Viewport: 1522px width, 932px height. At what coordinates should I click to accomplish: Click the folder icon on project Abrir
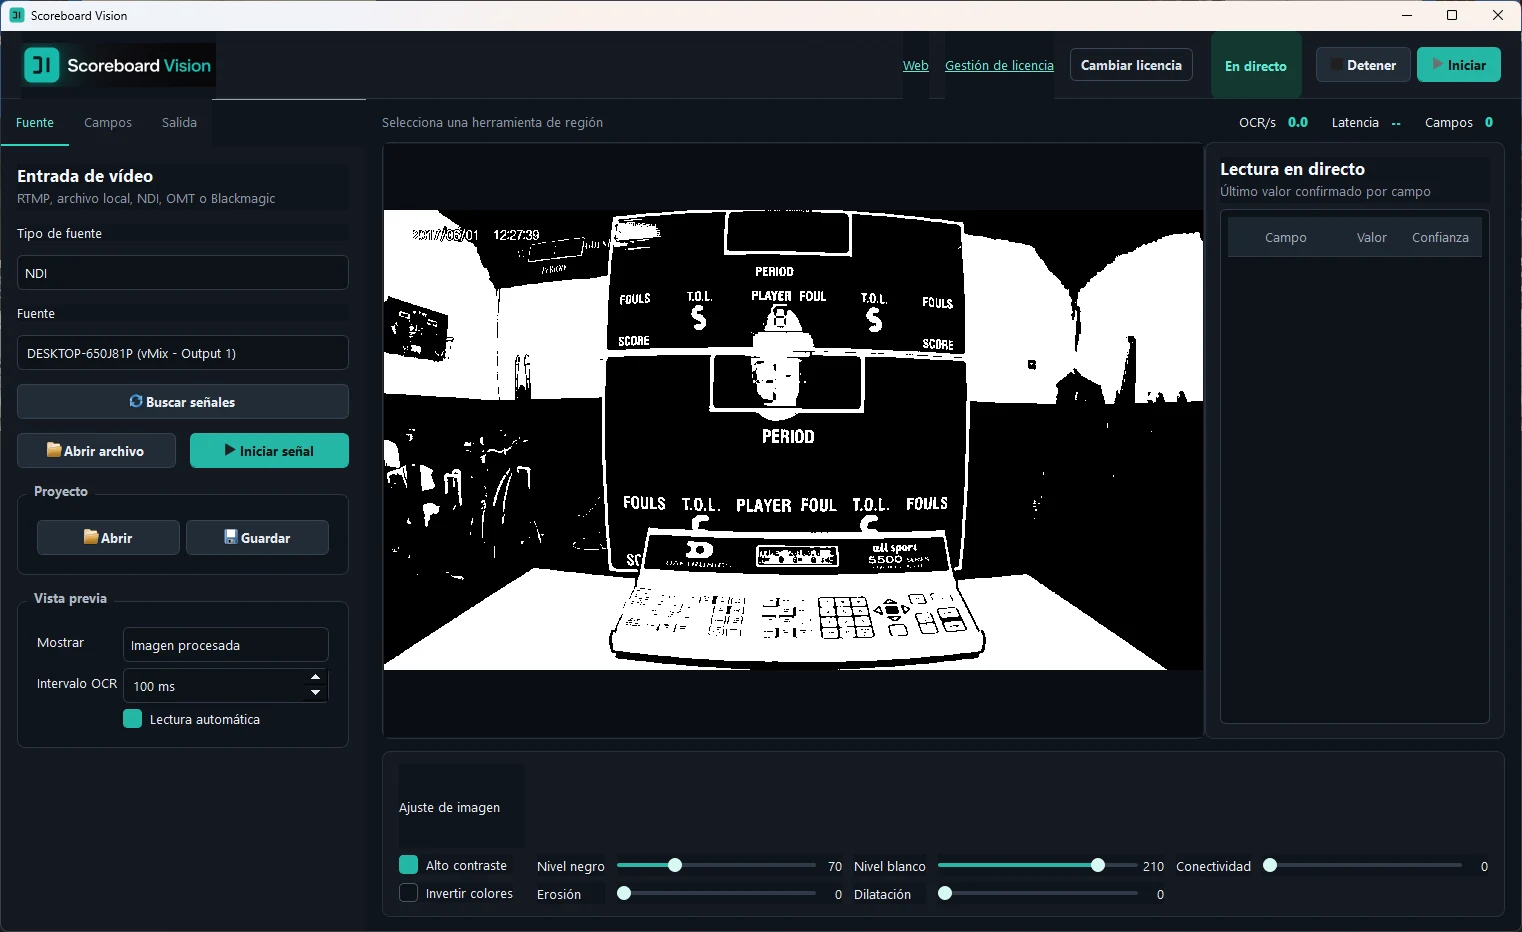(91, 537)
